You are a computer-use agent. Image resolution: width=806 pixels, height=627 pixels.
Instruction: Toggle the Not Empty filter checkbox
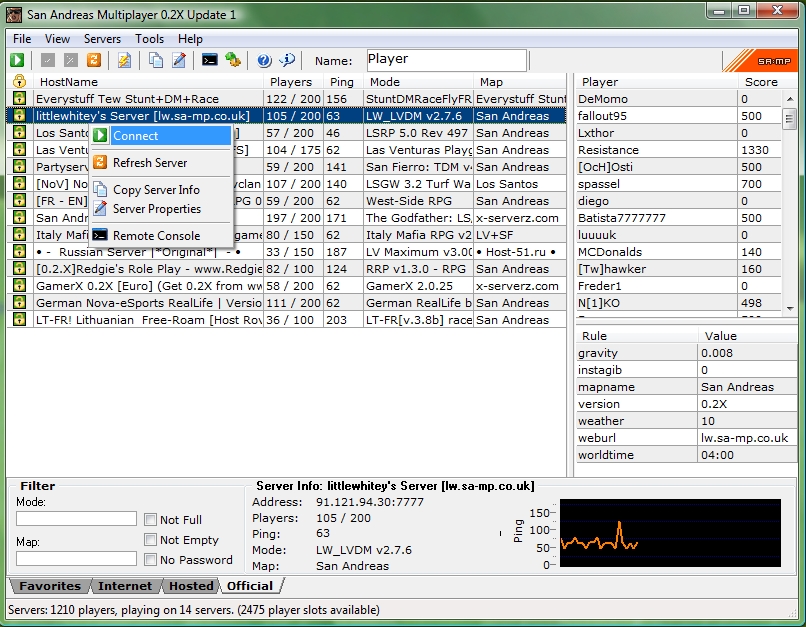pos(150,540)
